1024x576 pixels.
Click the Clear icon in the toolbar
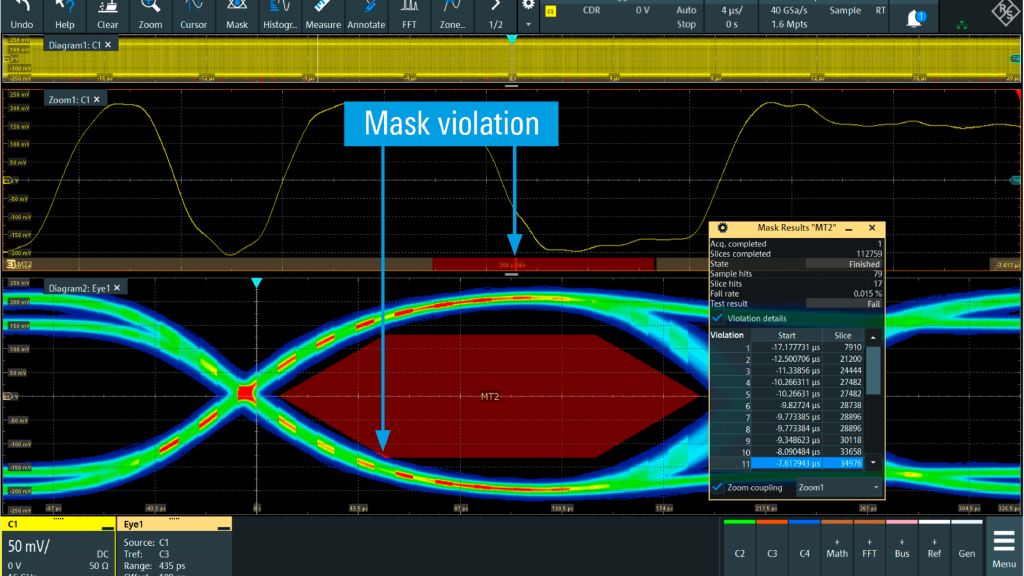108,15
